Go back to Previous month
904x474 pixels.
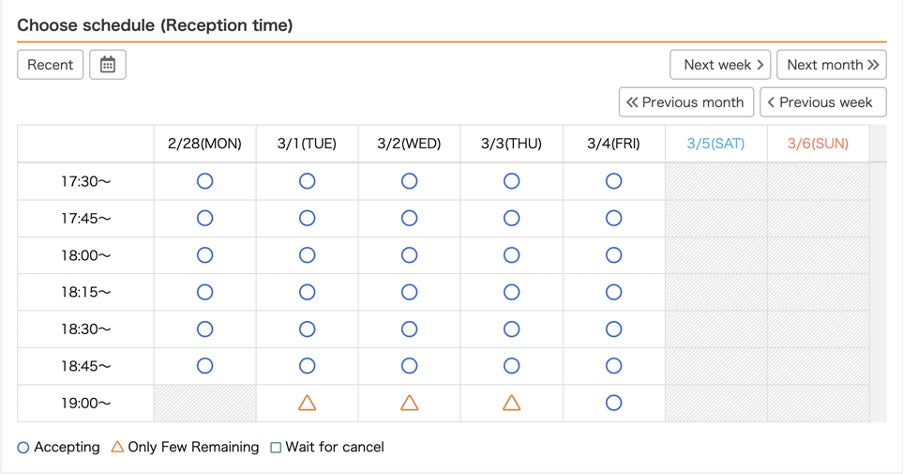[686, 102]
